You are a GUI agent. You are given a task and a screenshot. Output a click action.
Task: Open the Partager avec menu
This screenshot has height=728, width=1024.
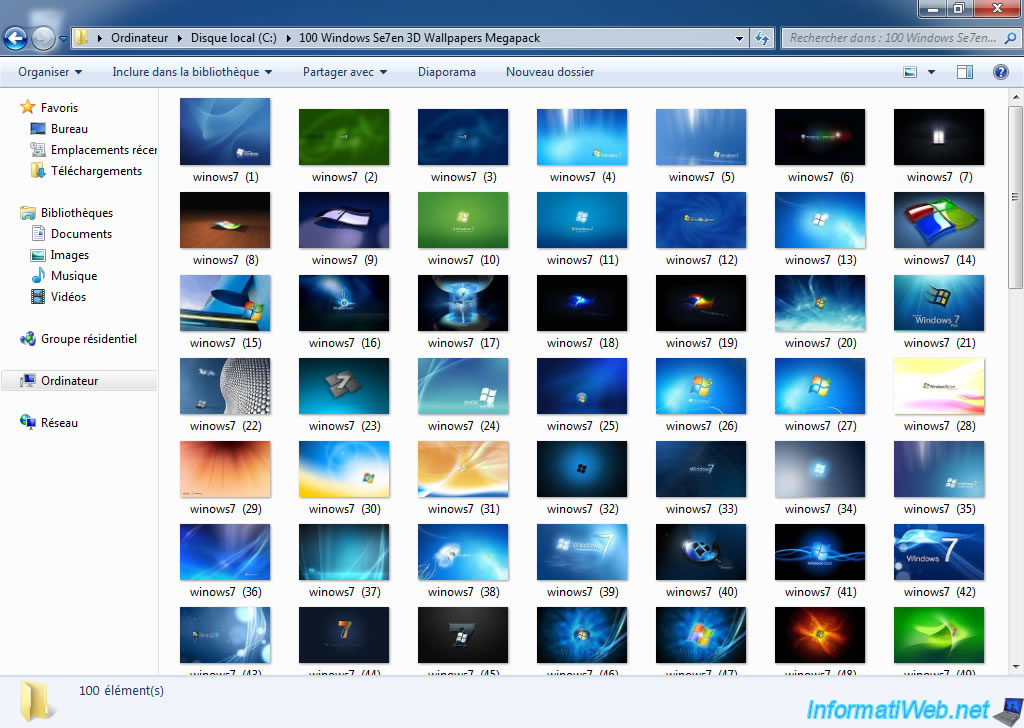(345, 72)
